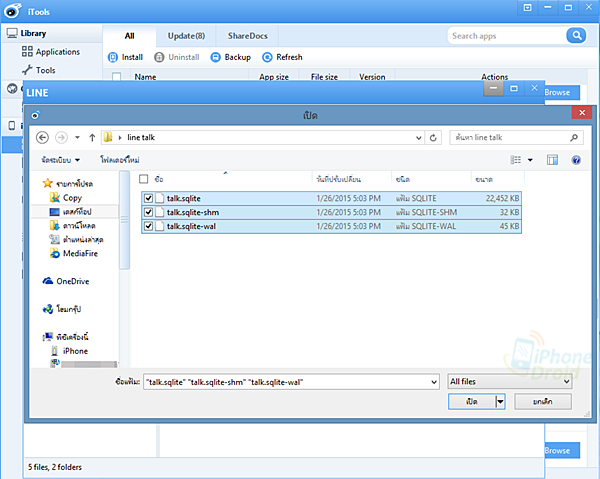Click the search magnifier in file dialog
600x479 pixels.
coord(574,137)
